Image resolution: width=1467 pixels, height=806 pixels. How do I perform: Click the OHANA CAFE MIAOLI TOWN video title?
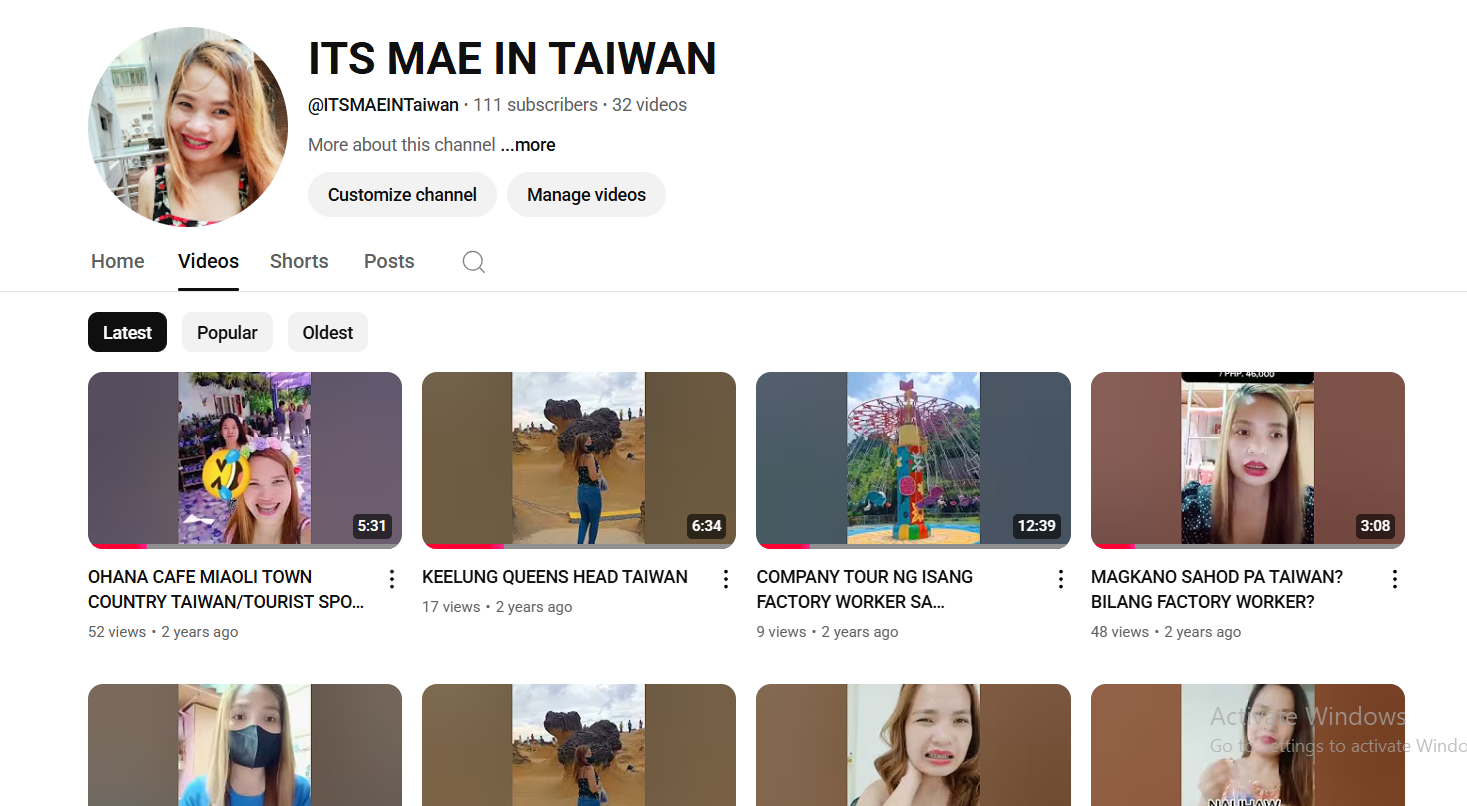(226, 589)
